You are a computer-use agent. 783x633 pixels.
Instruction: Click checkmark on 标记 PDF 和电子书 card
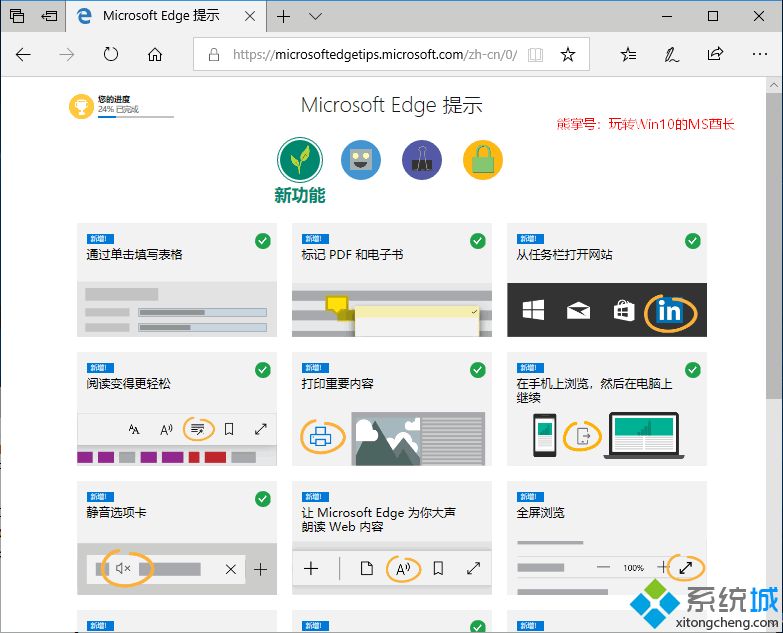tap(478, 241)
